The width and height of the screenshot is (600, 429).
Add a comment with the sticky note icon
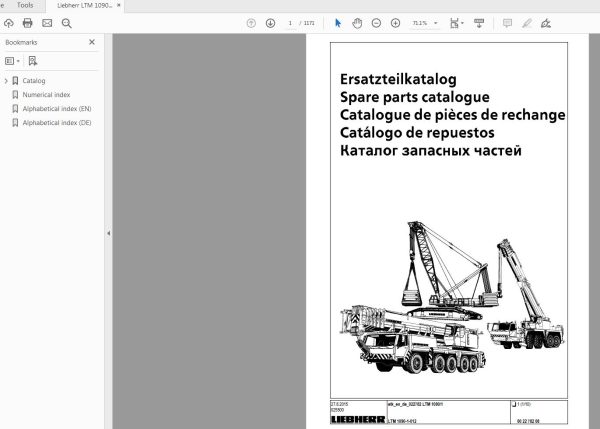pos(508,23)
